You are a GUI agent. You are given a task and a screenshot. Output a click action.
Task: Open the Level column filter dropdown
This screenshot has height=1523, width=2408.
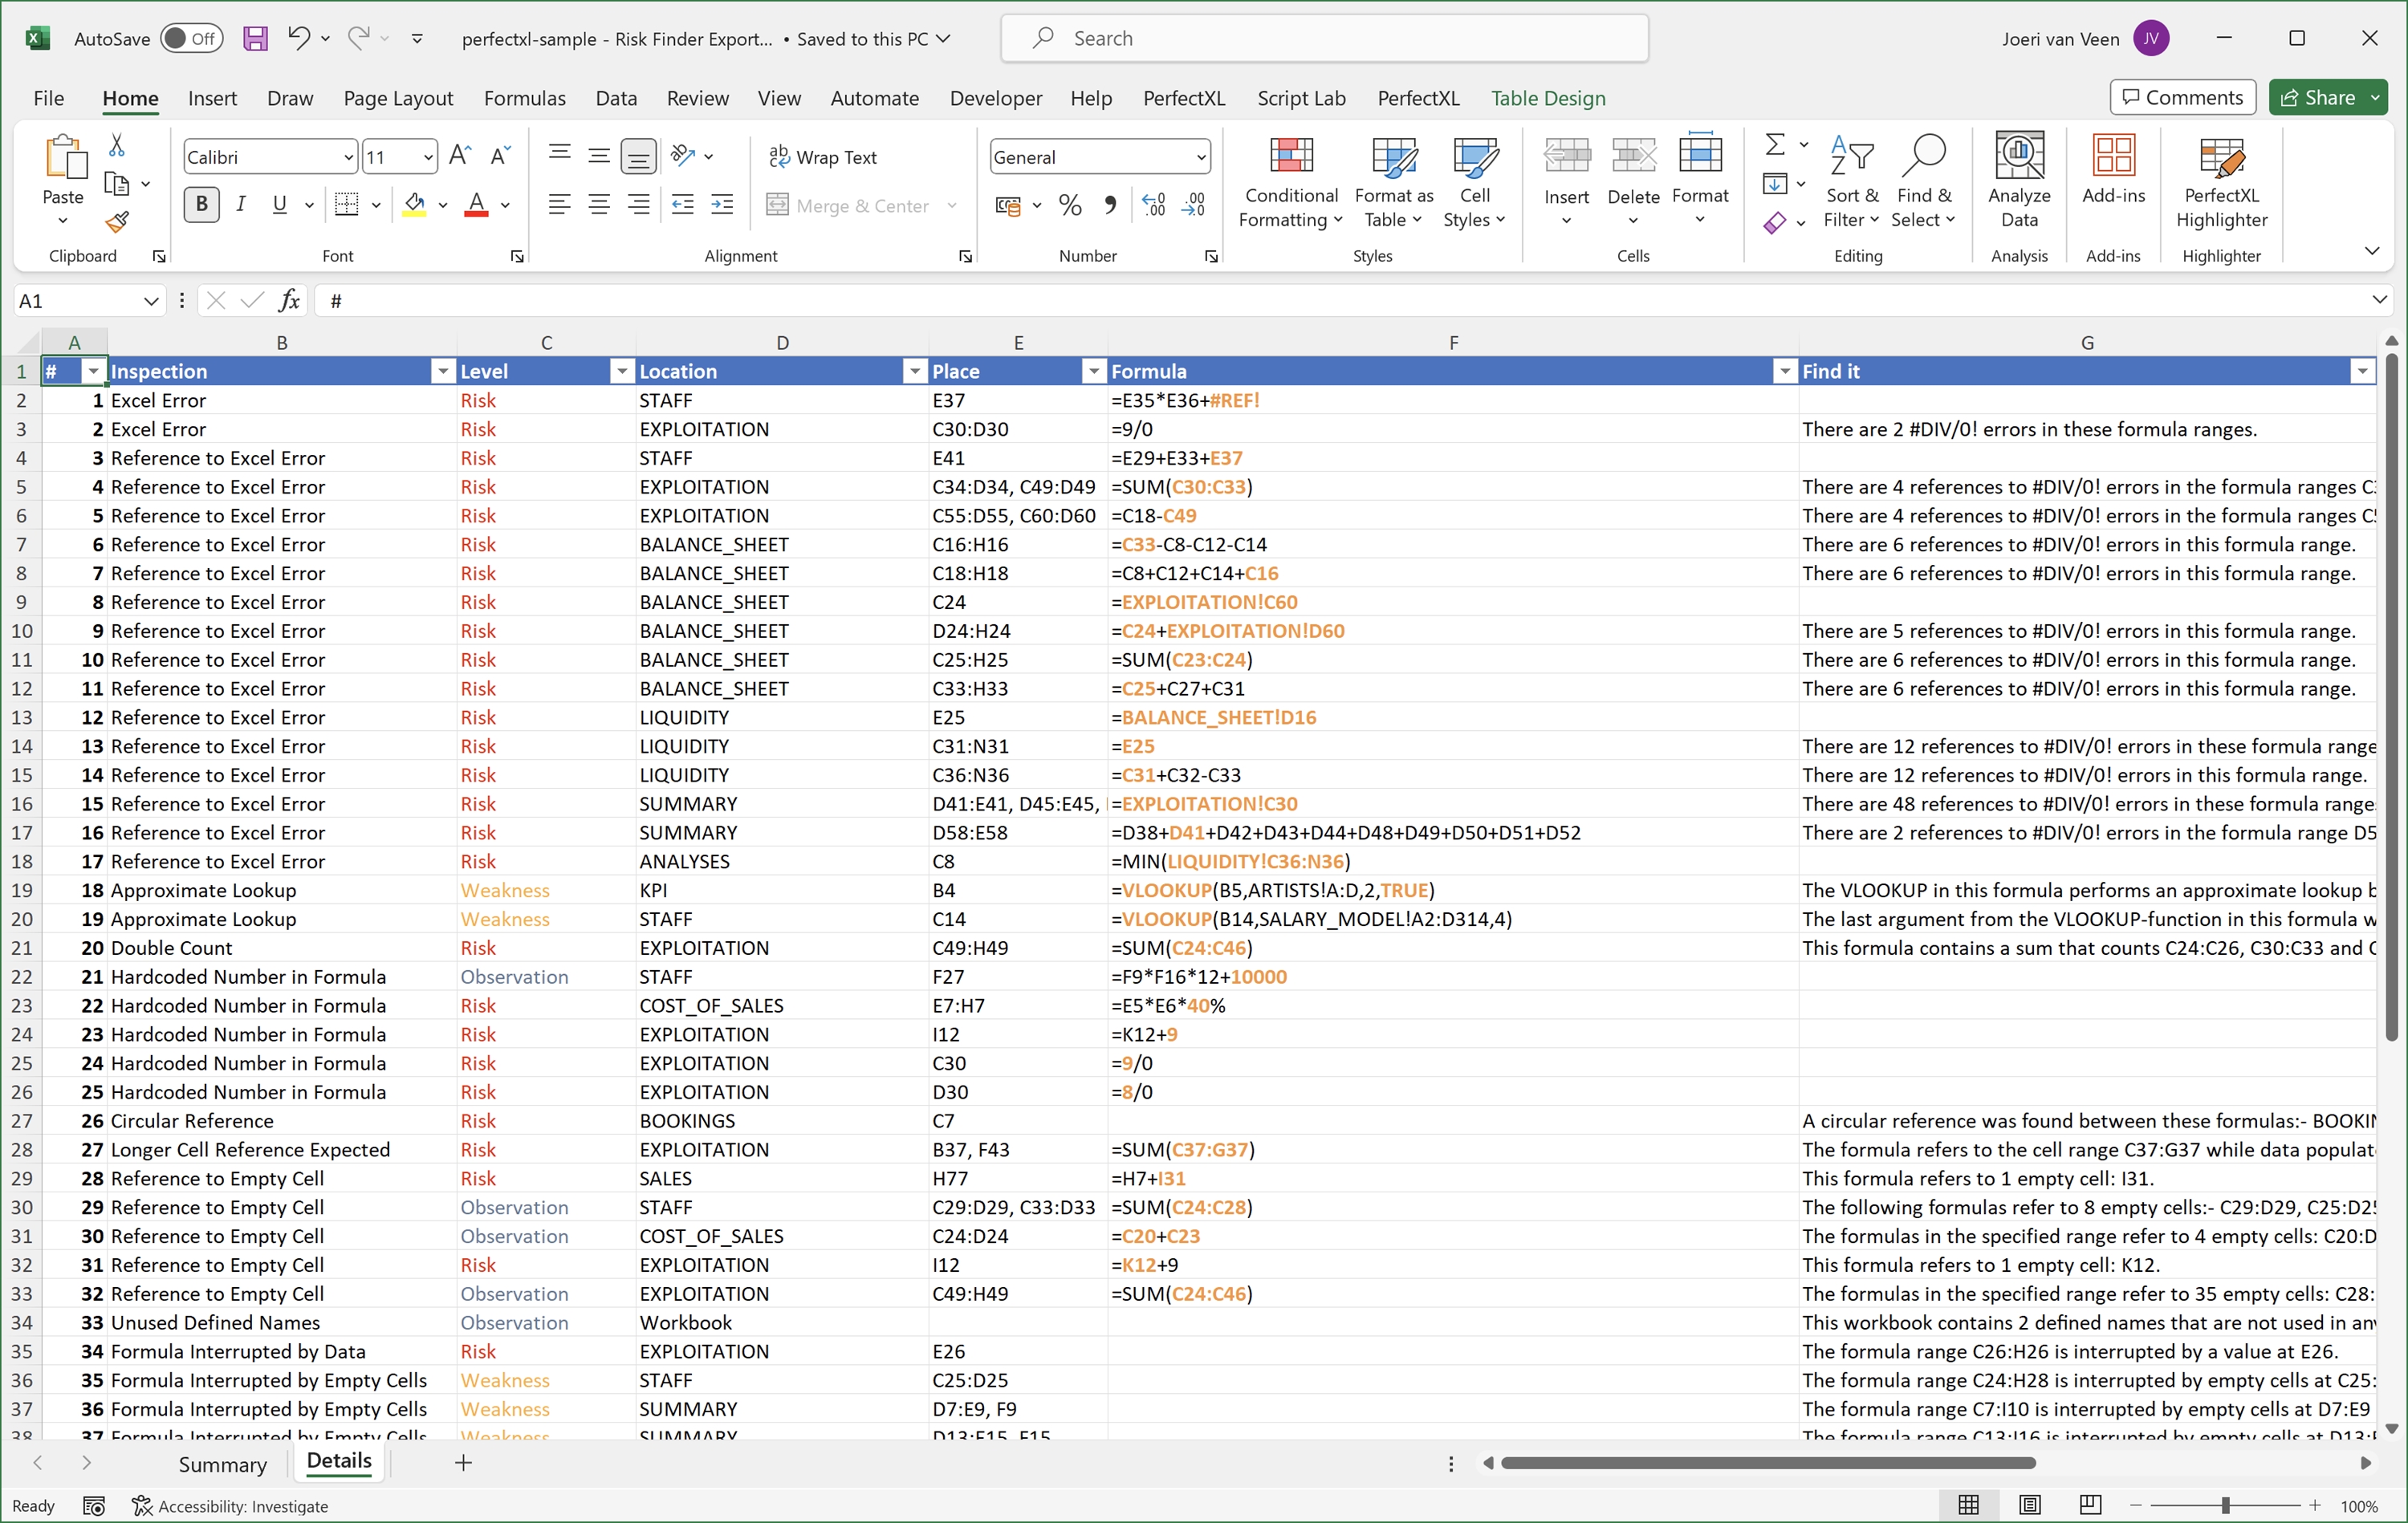[622, 372]
